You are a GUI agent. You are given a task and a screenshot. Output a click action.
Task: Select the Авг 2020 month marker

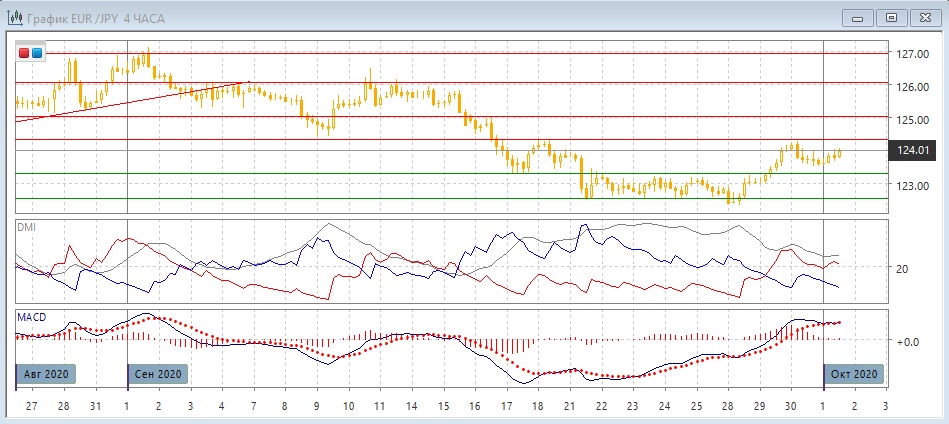[x=43, y=374]
